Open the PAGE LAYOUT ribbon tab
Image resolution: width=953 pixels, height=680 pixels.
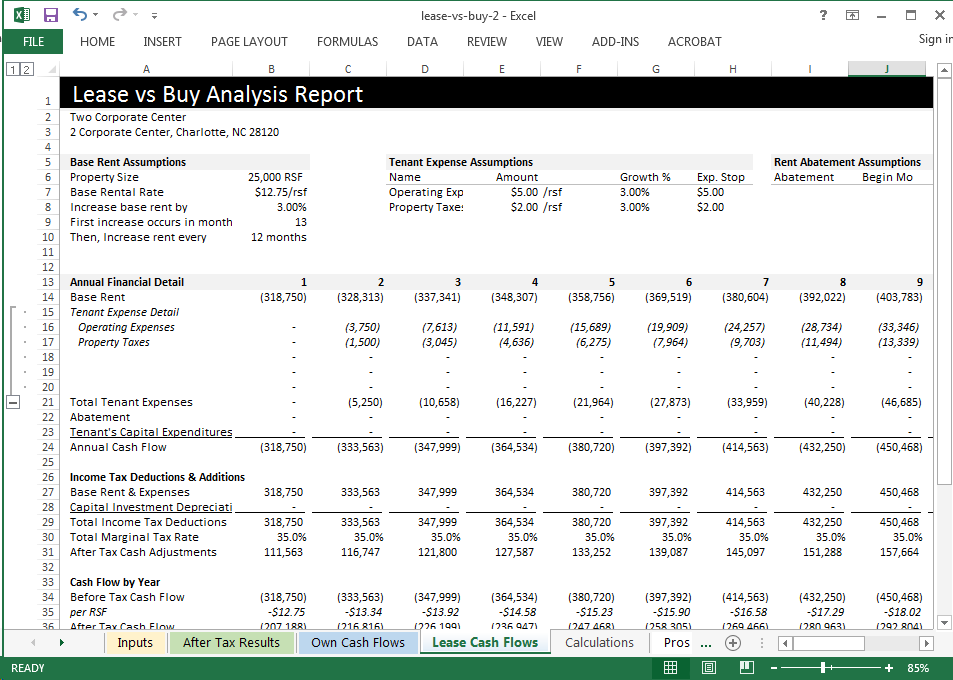coord(249,41)
